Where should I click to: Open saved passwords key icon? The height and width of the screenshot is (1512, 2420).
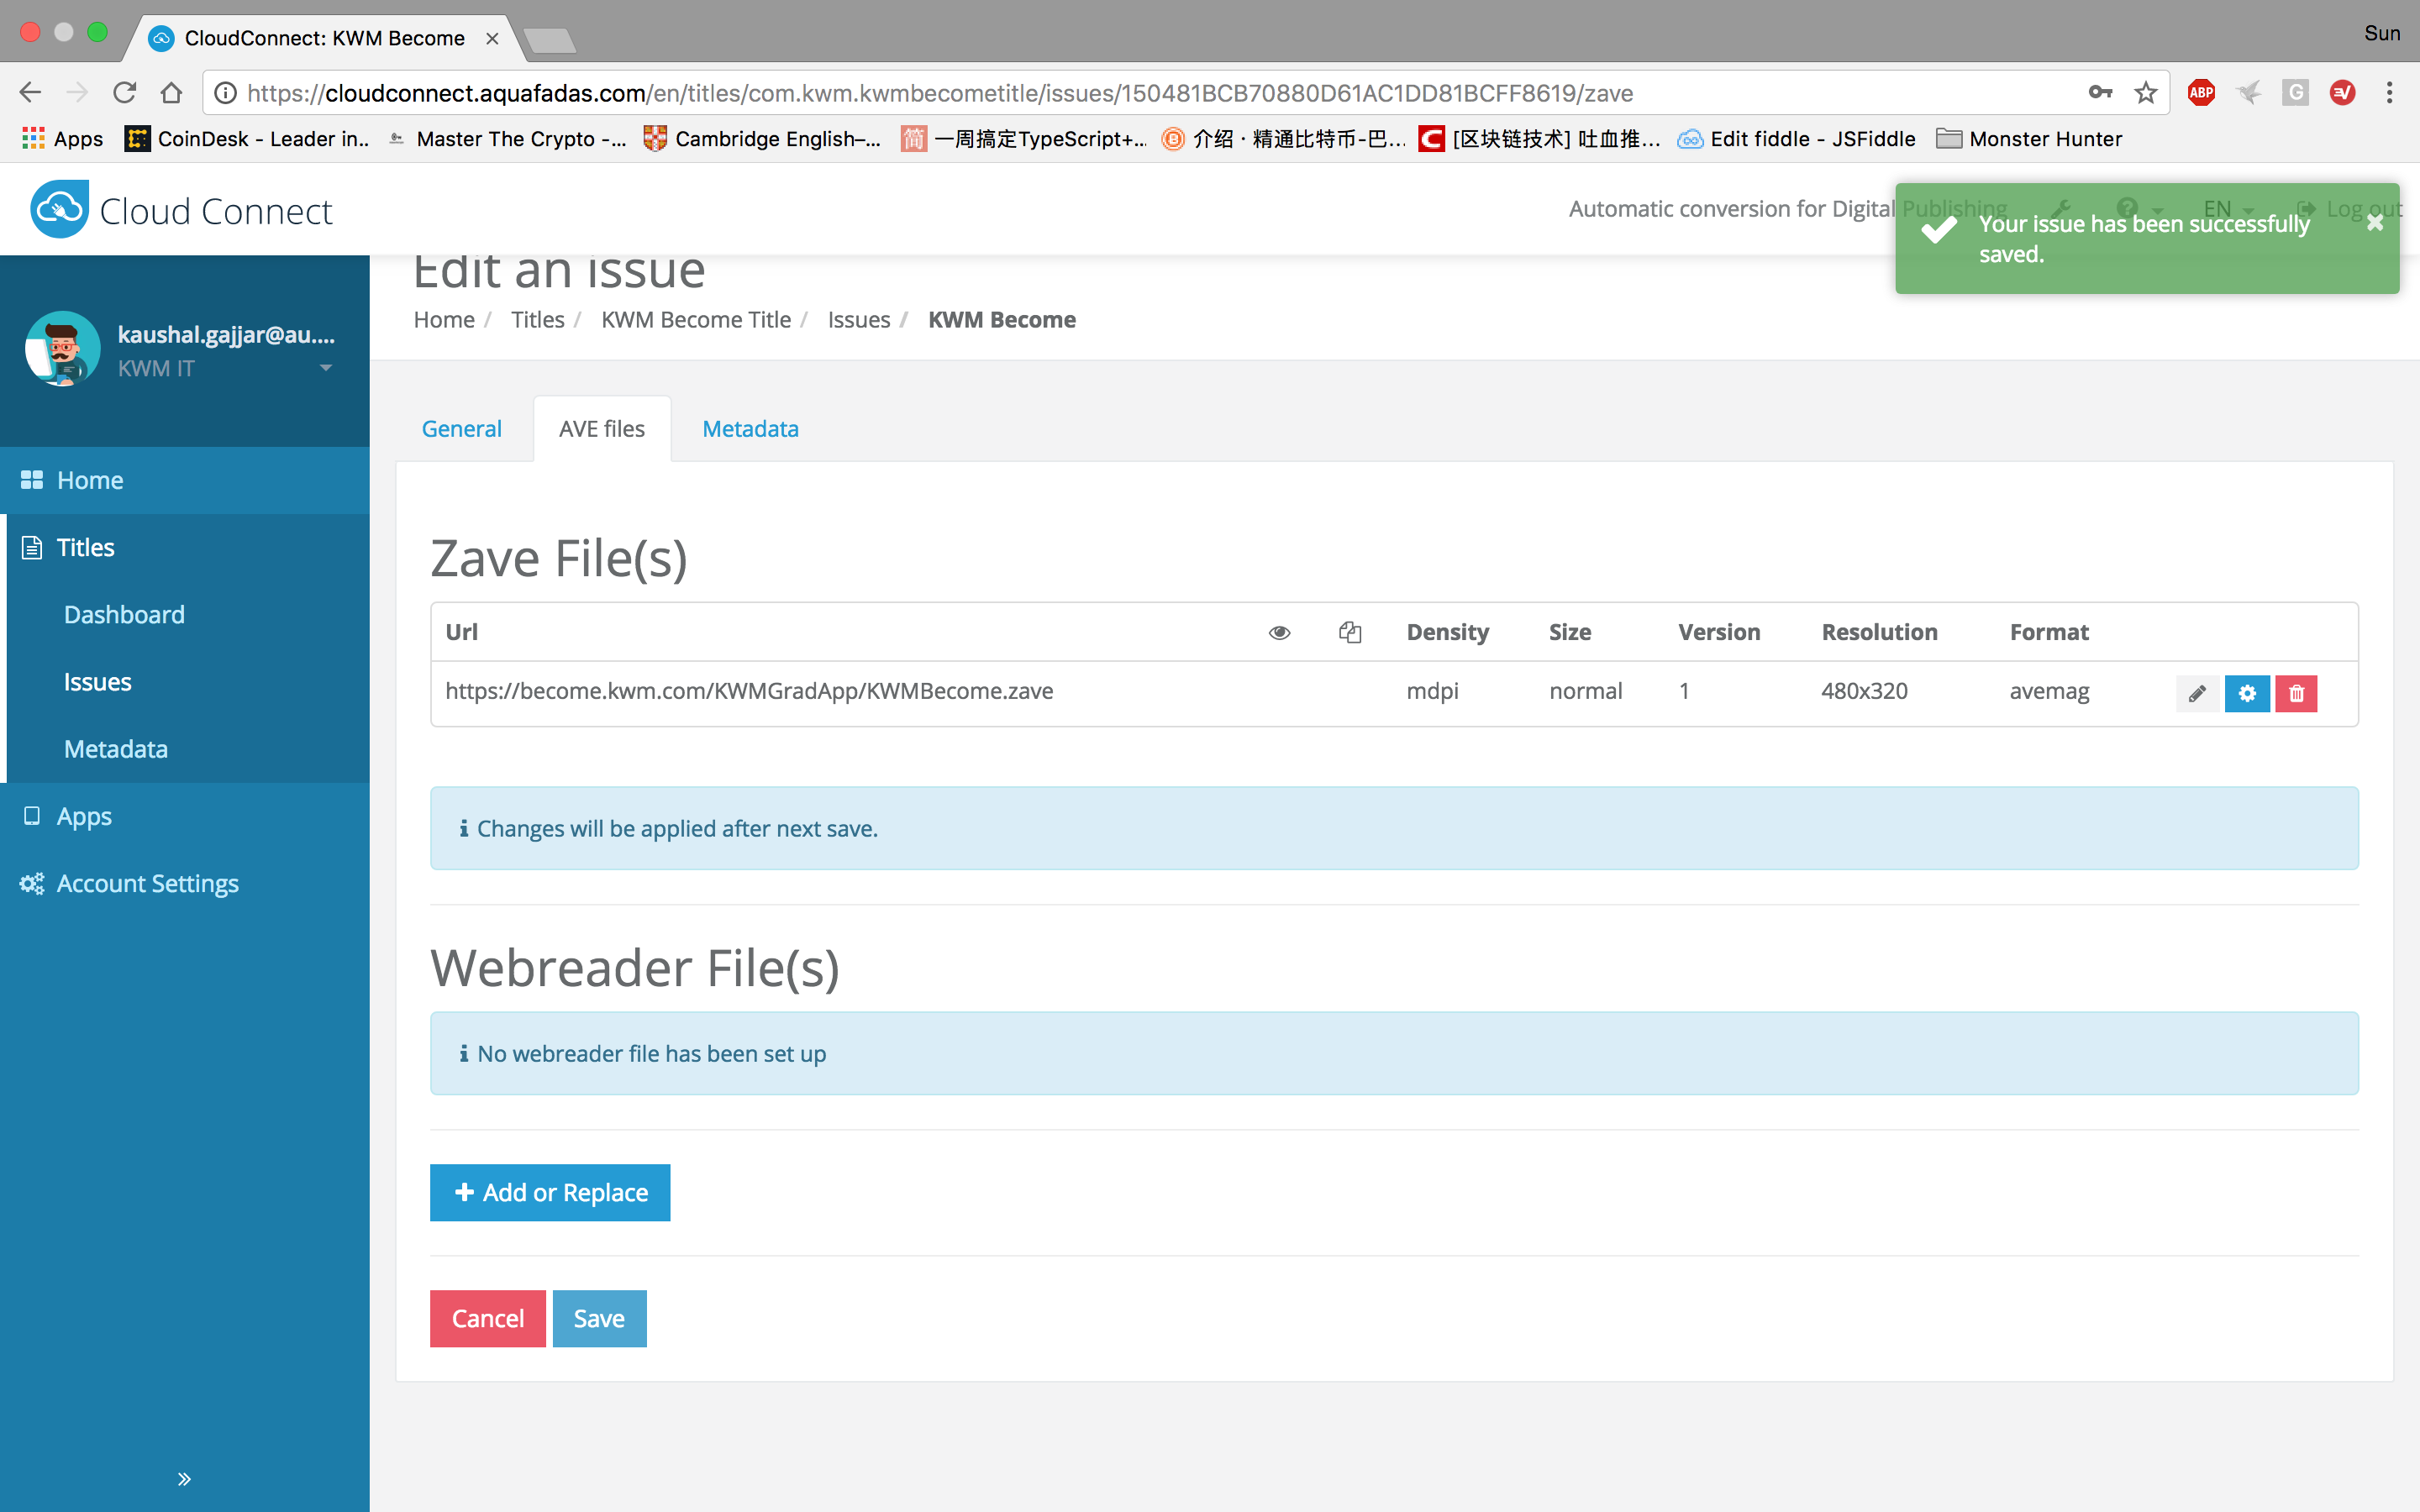point(2100,93)
